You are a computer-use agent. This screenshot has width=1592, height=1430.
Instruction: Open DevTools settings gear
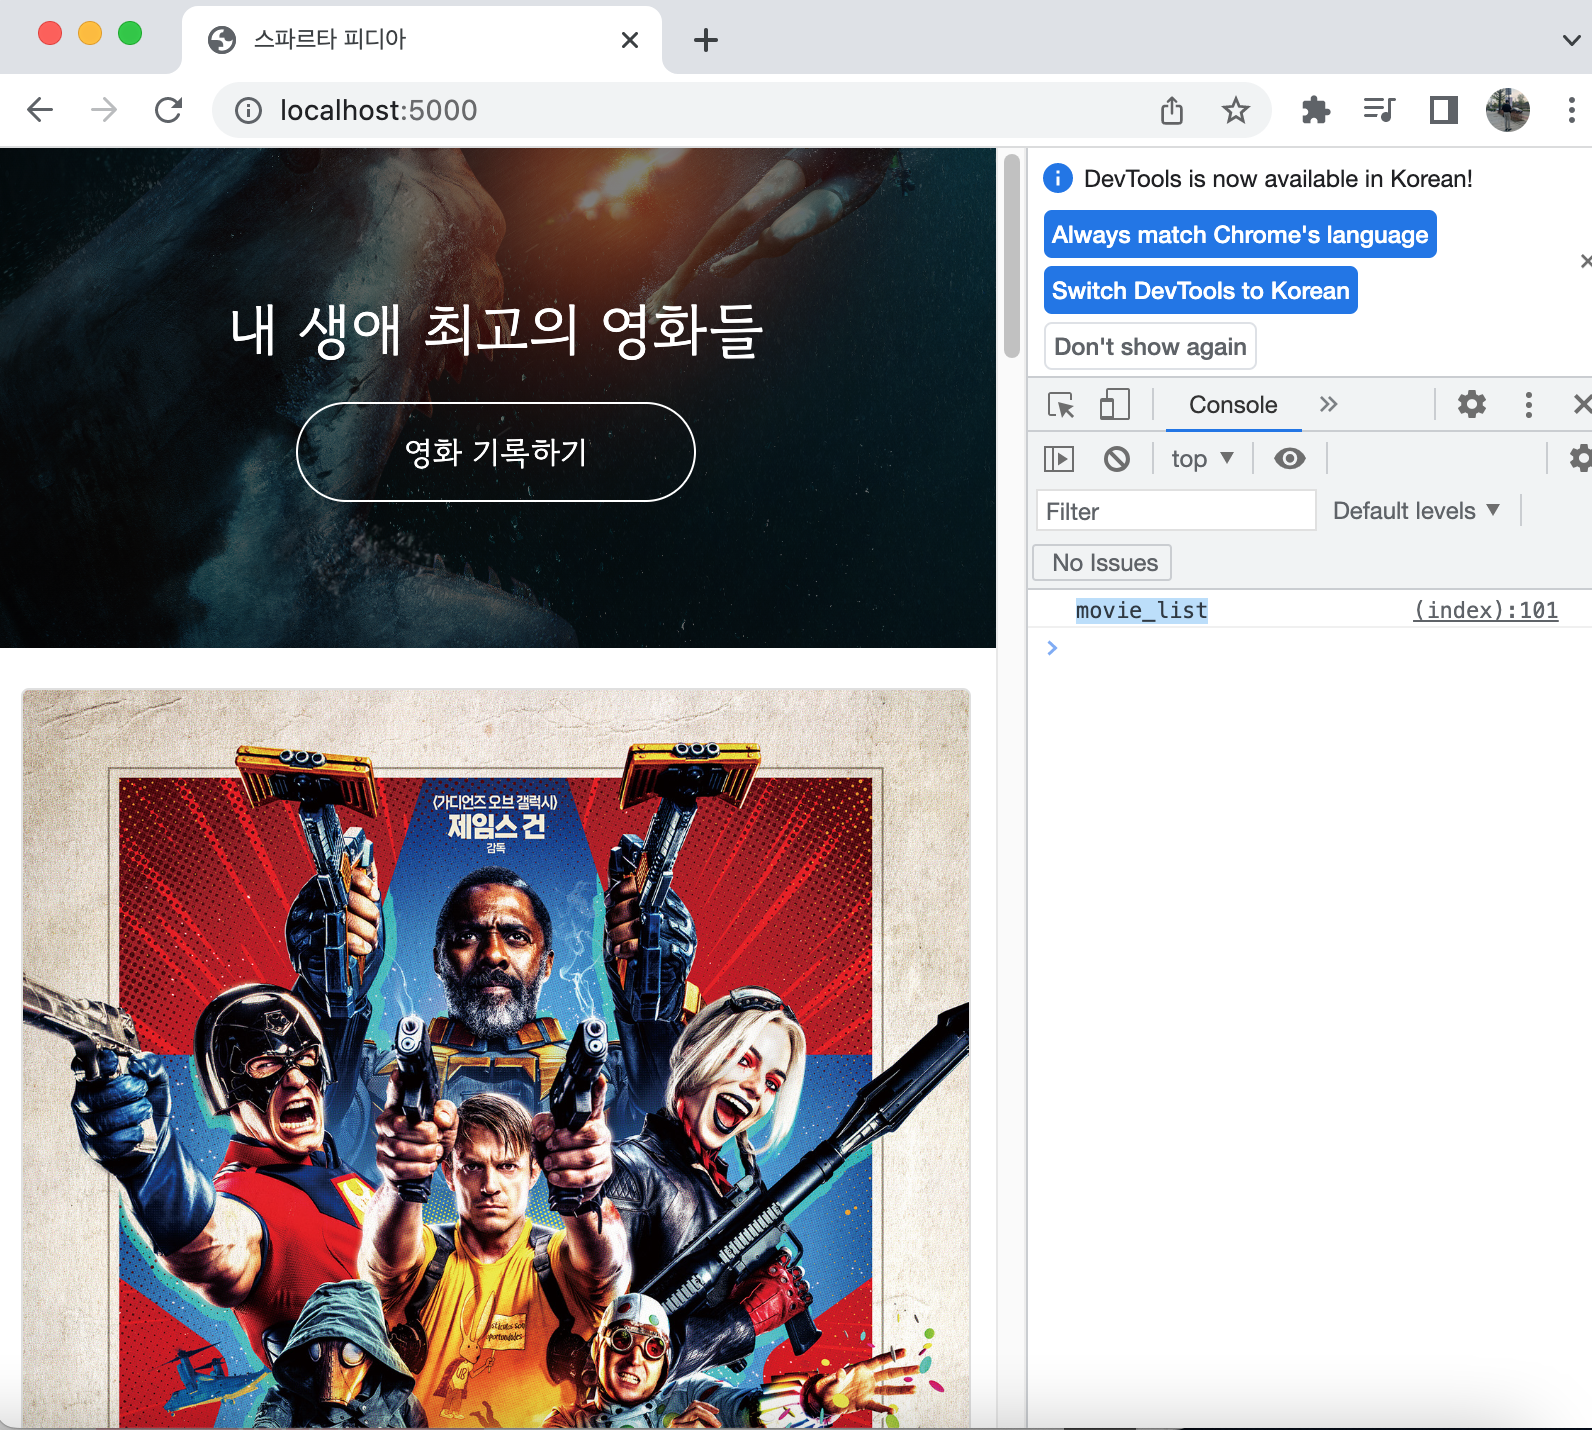[1472, 405]
